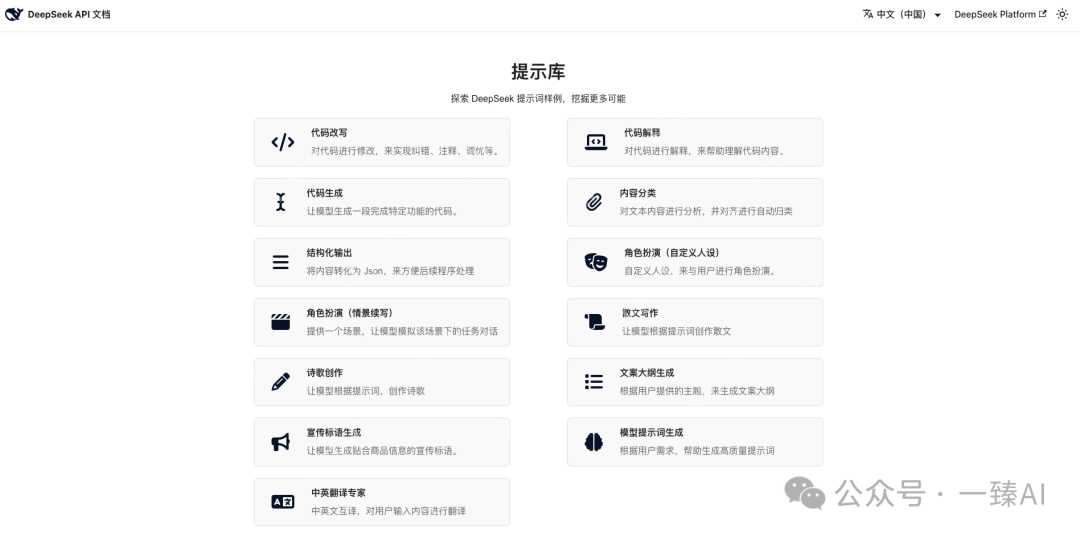Screen dimensions: 1080x537
Task: Click the text cursor icon for 代码生成
Action: tap(280, 202)
